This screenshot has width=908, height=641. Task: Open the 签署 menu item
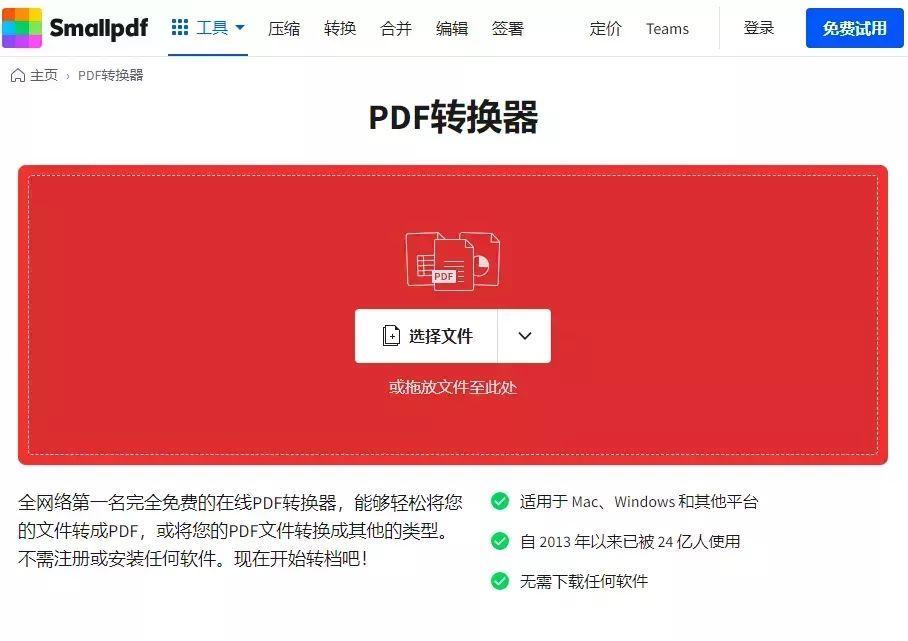pyautogui.click(x=508, y=28)
